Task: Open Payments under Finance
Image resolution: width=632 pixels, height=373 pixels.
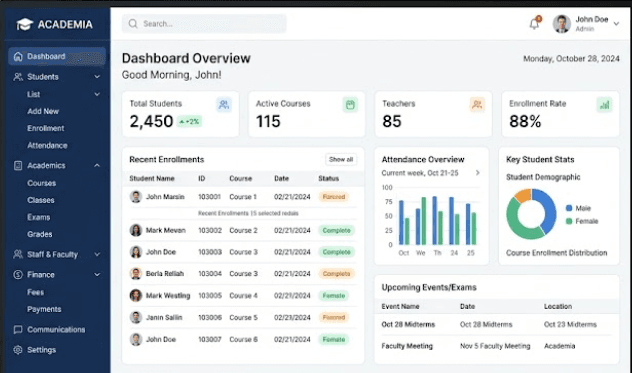Action: [x=44, y=309]
